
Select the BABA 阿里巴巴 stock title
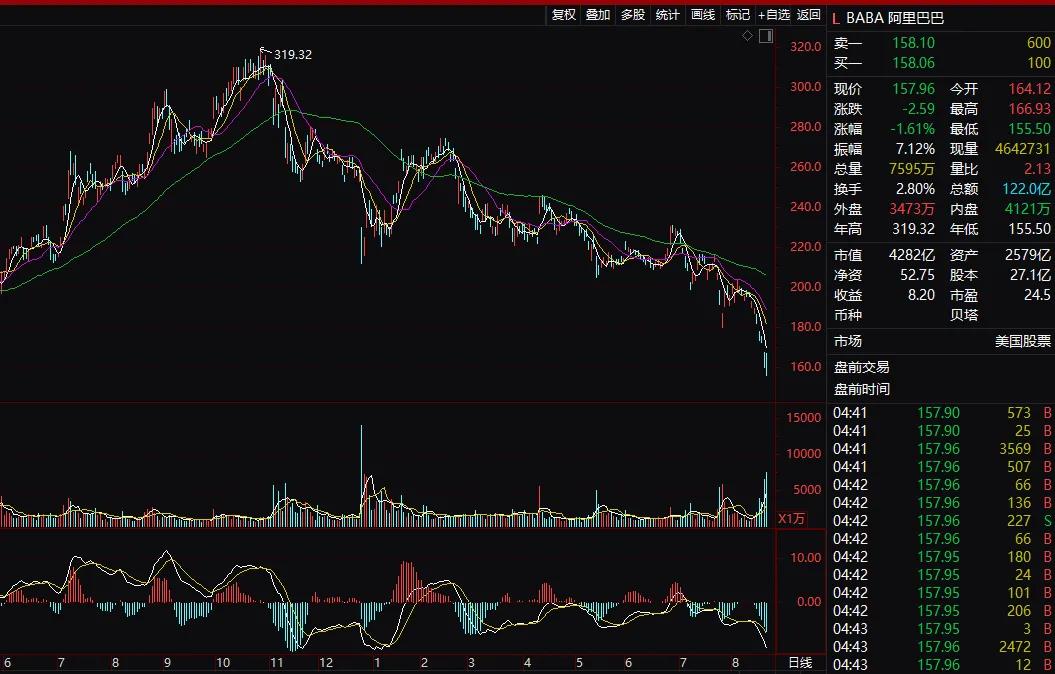[x=895, y=17]
